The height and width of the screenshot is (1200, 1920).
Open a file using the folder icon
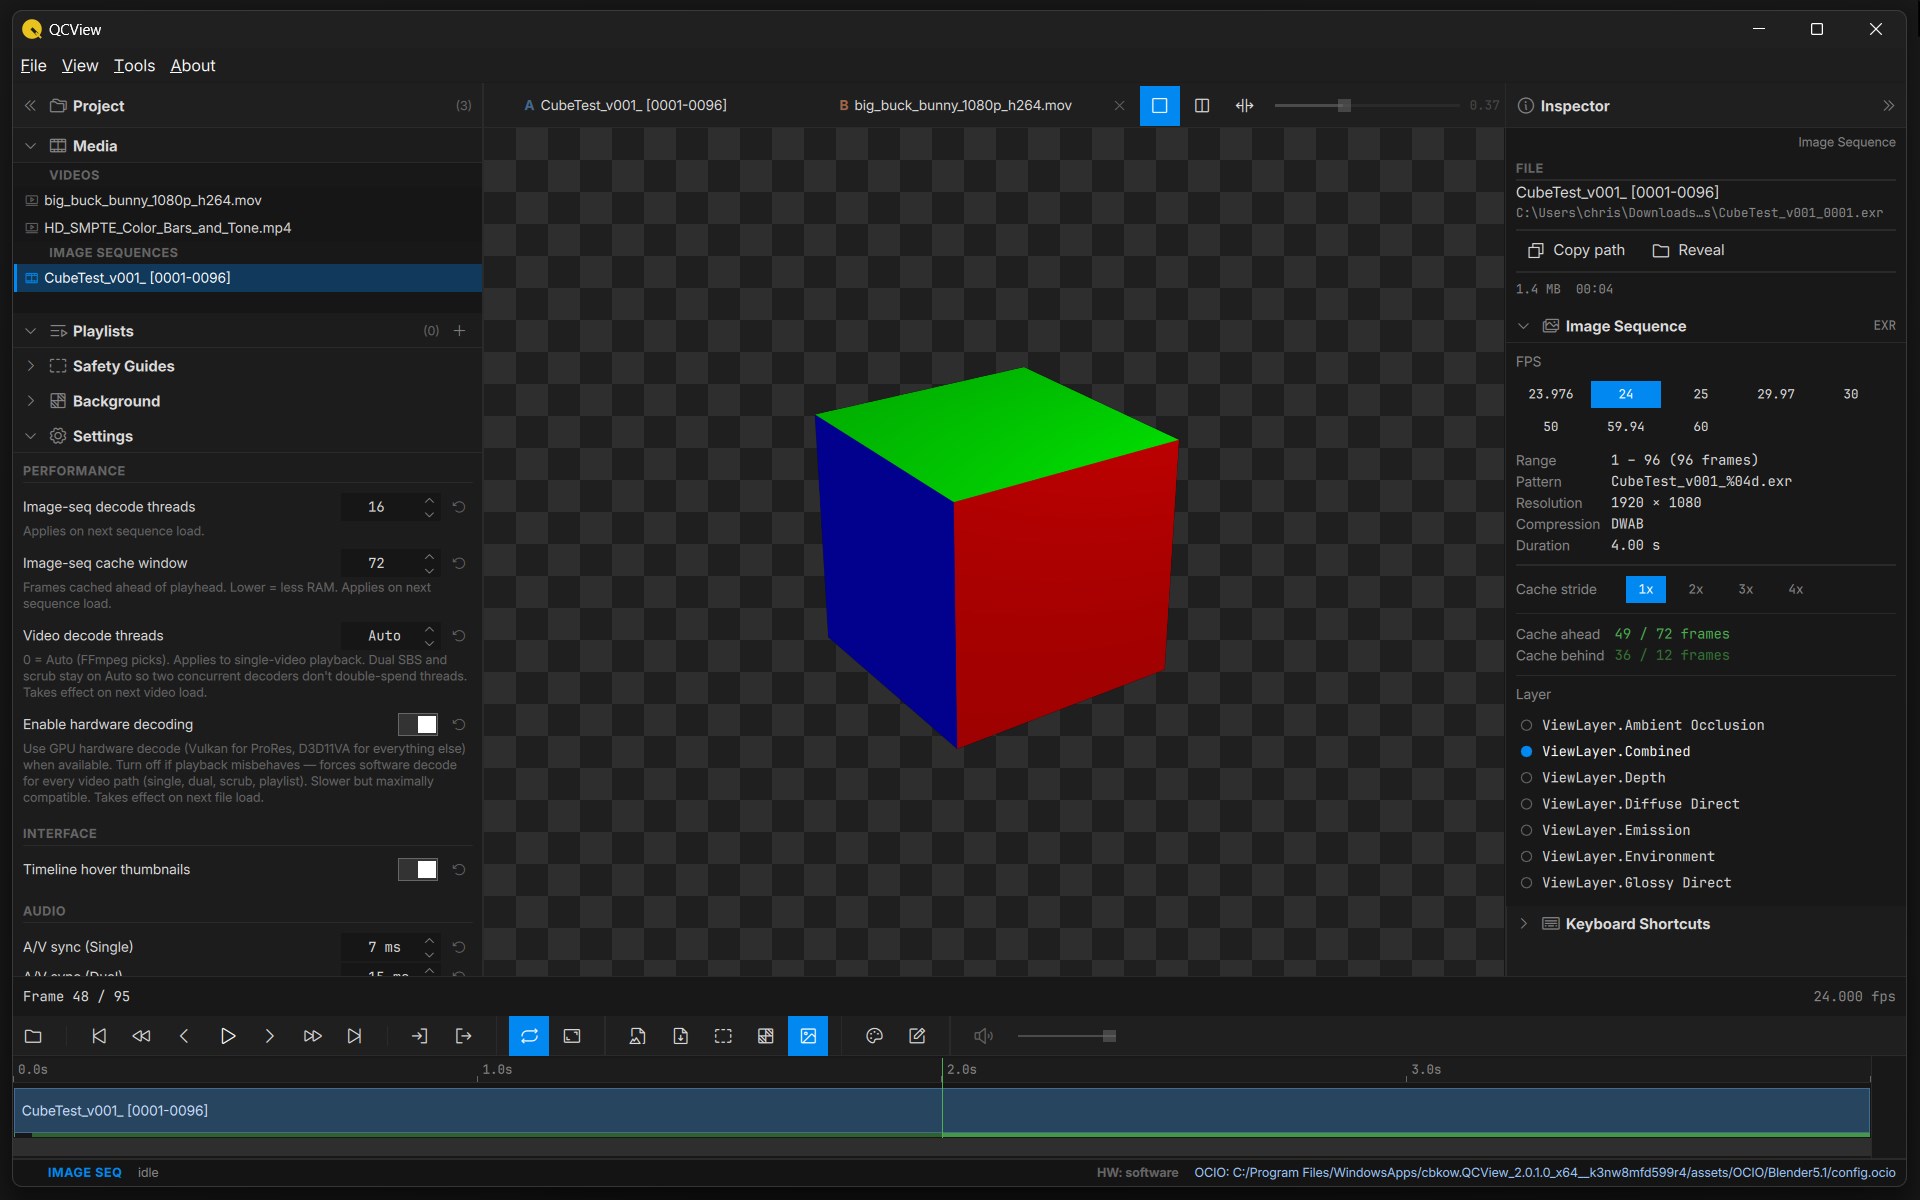tap(33, 1036)
